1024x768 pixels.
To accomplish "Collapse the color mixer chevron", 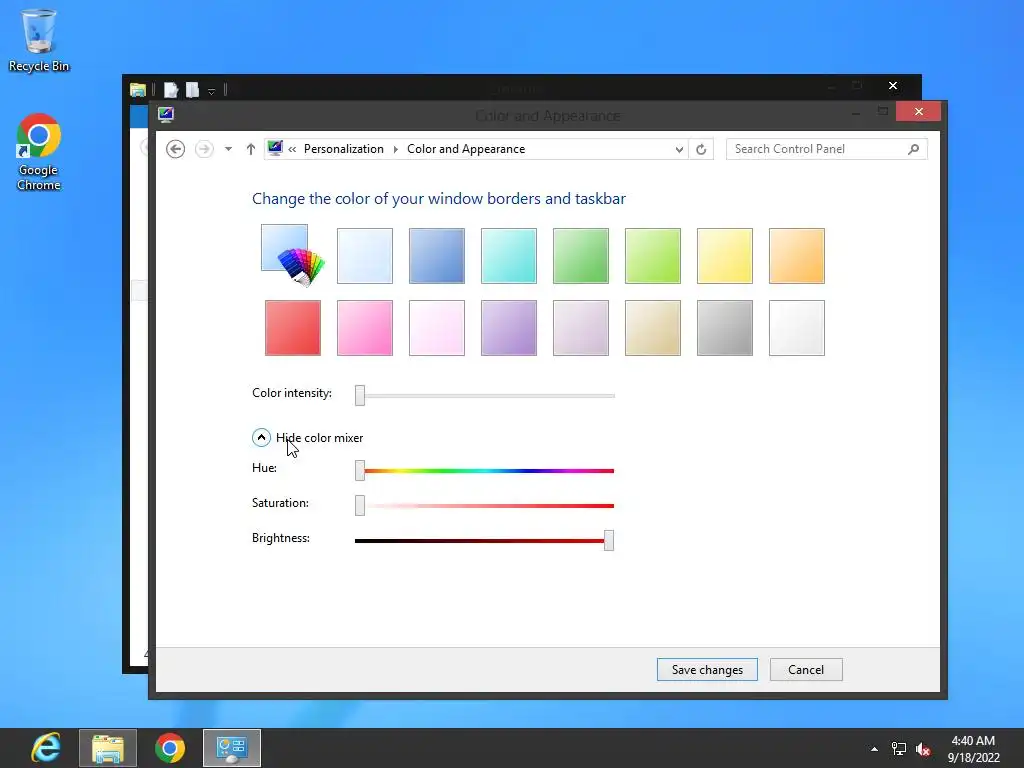I will [261, 438].
